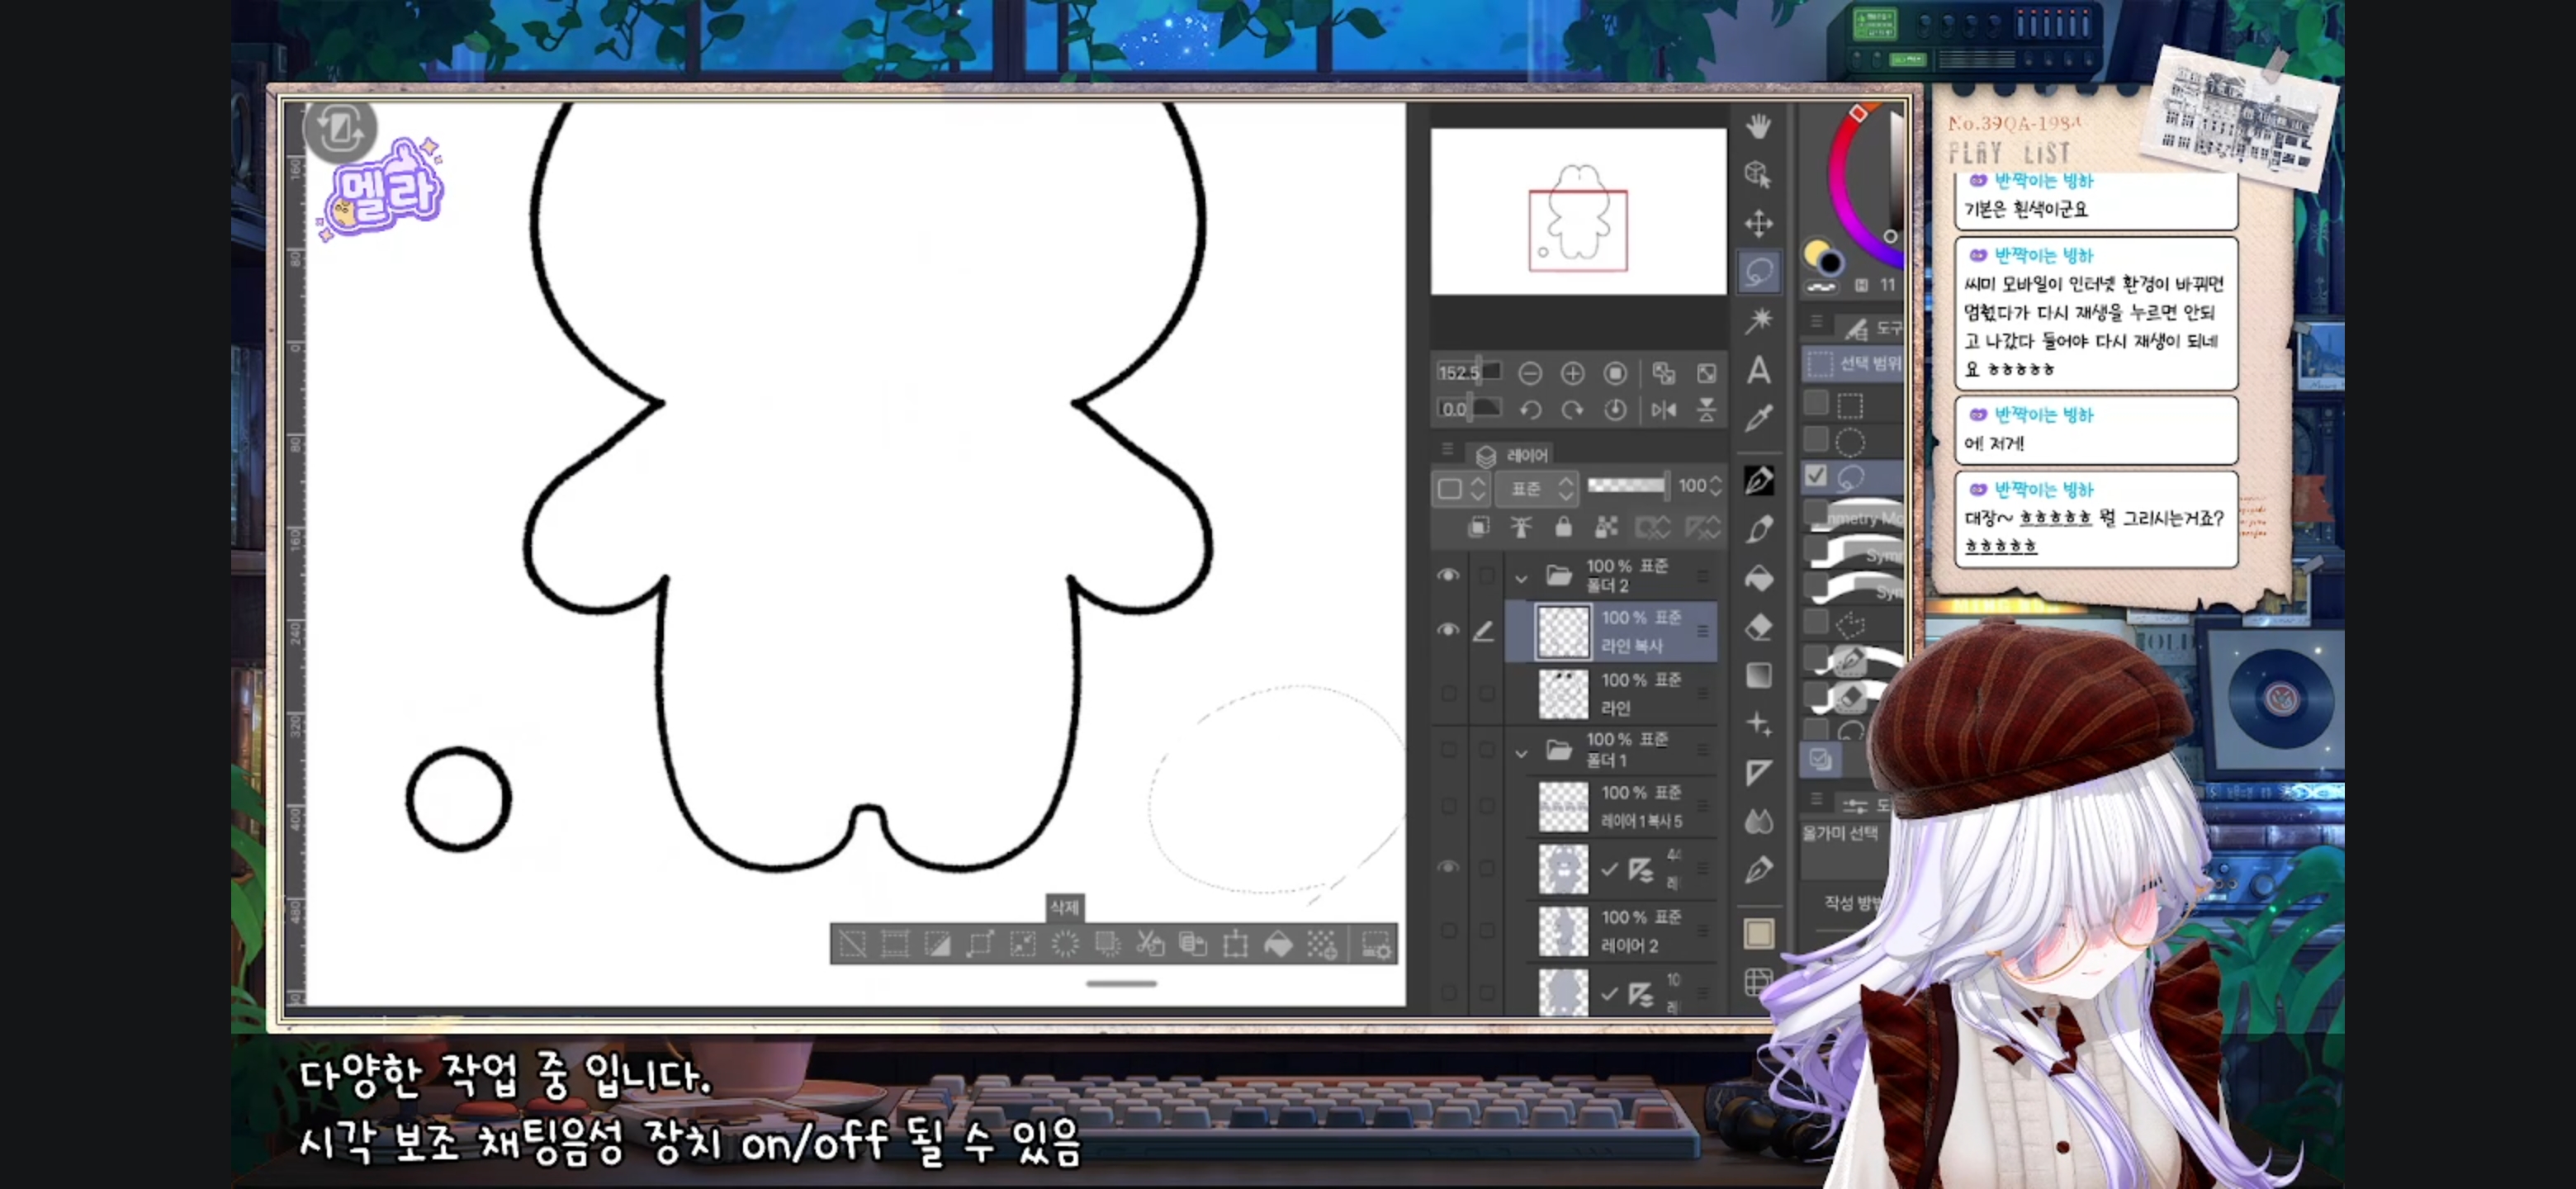Select the black main color swatch

[1831, 262]
